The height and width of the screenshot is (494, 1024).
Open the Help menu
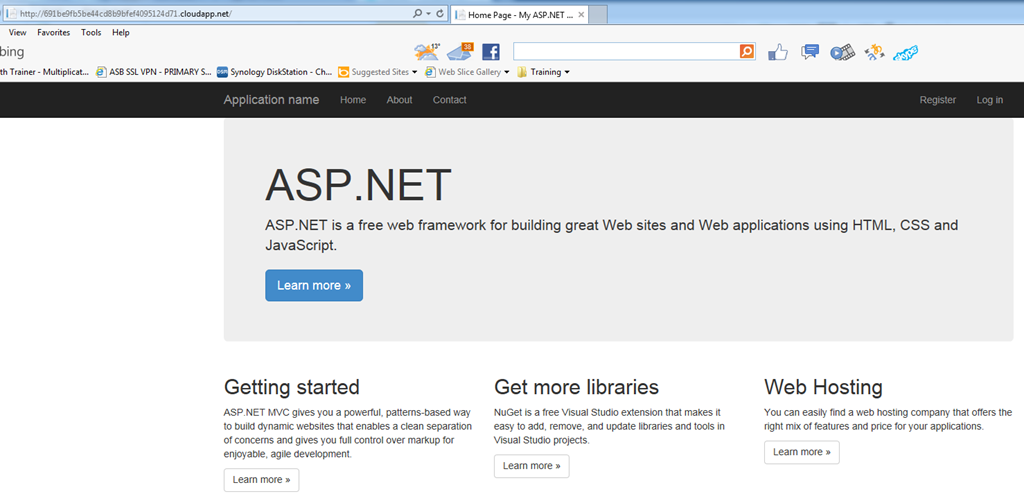point(121,33)
